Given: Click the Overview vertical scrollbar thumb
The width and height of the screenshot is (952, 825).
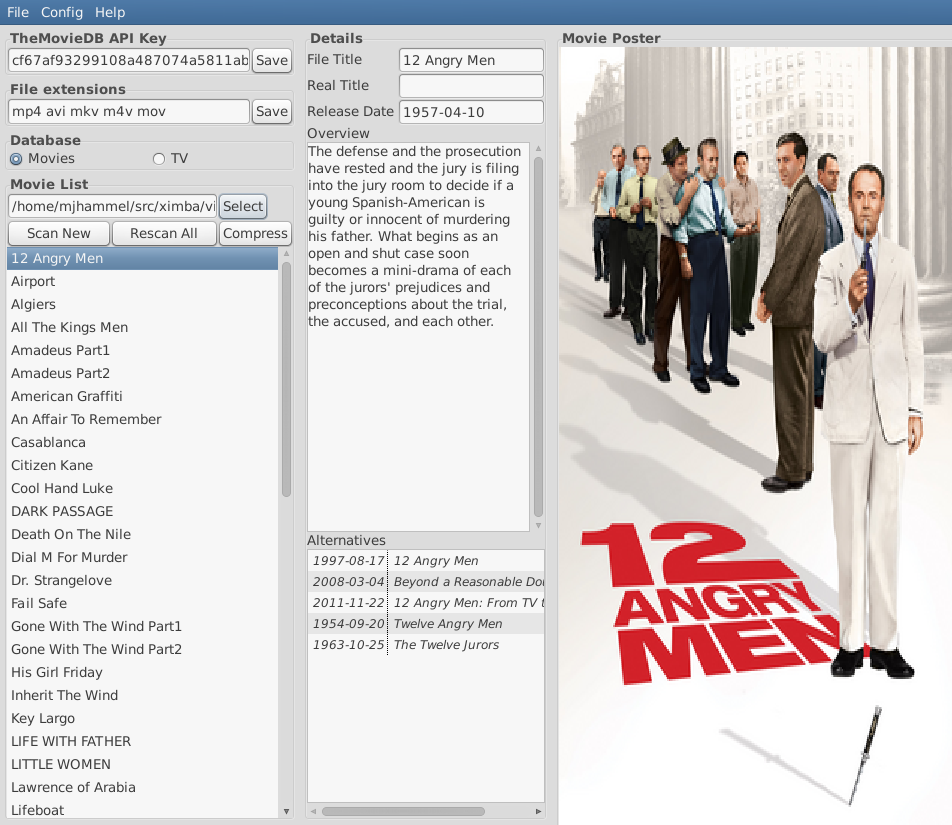Looking at the screenshot, I should pyautogui.click(x=539, y=337).
